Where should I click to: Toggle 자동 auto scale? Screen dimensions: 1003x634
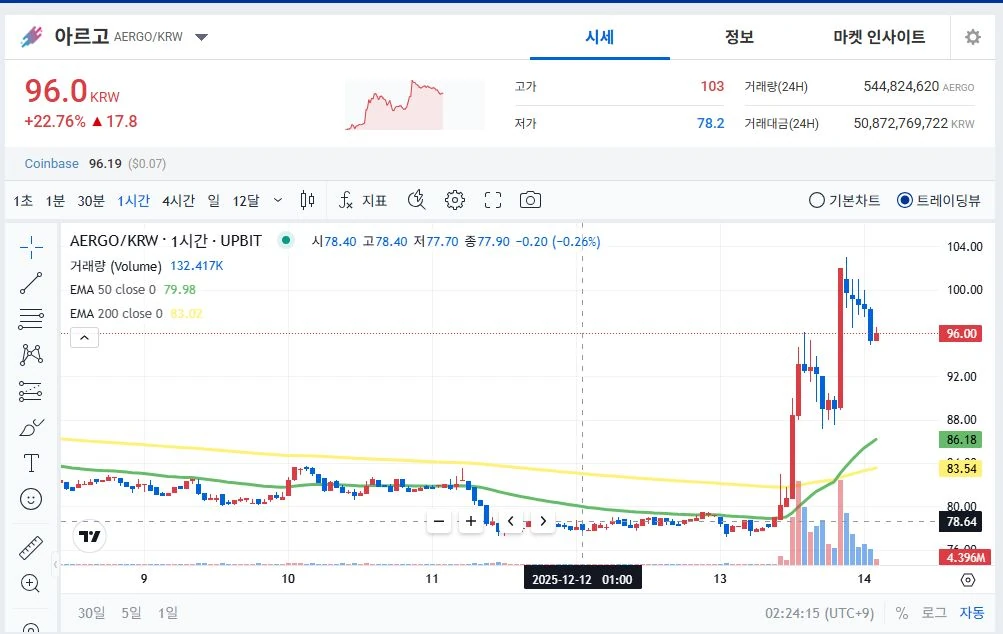[x=972, y=613]
